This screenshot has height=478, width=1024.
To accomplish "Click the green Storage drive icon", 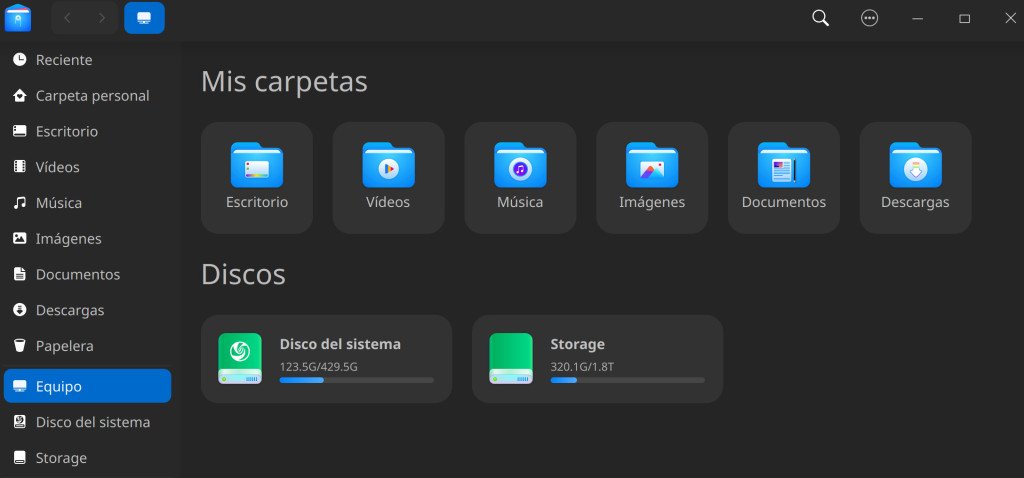I will [x=511, y=358].
